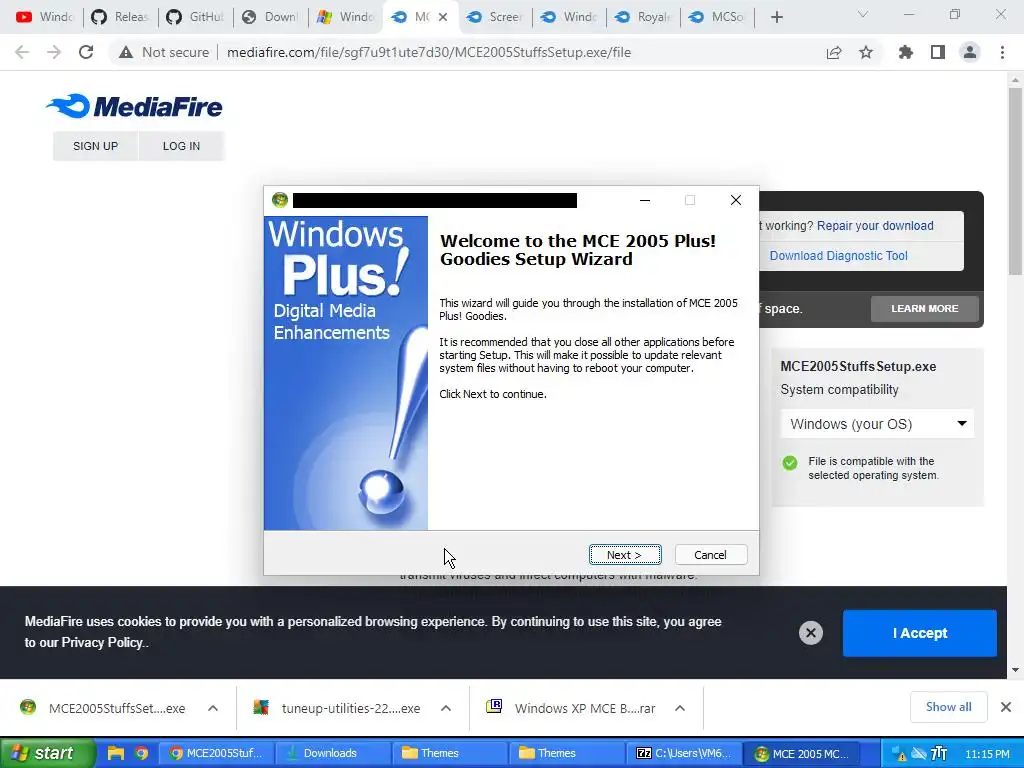The image size is (1024, 768).
Task: Open the tab search chevron
Action: [x=863, y=14]
